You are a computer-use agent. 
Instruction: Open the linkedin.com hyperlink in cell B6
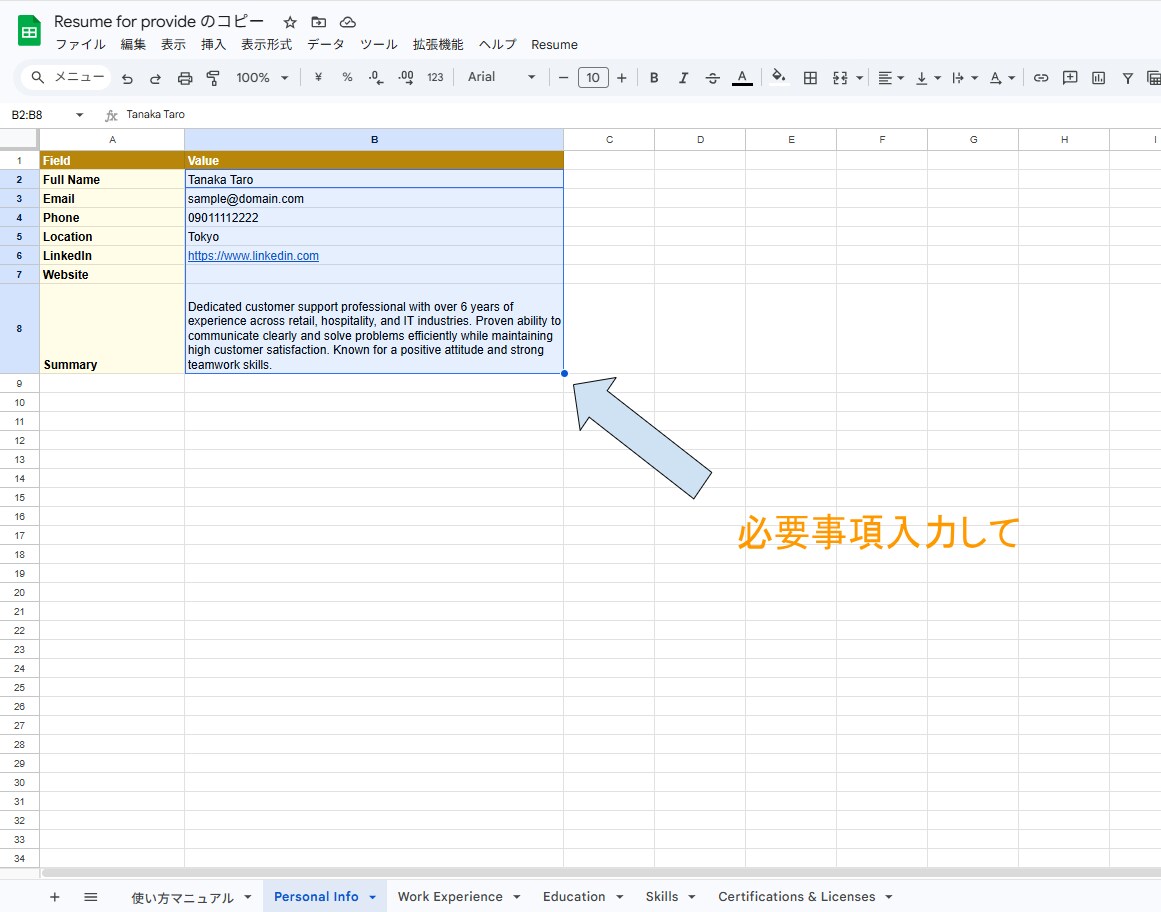[253, 256]
